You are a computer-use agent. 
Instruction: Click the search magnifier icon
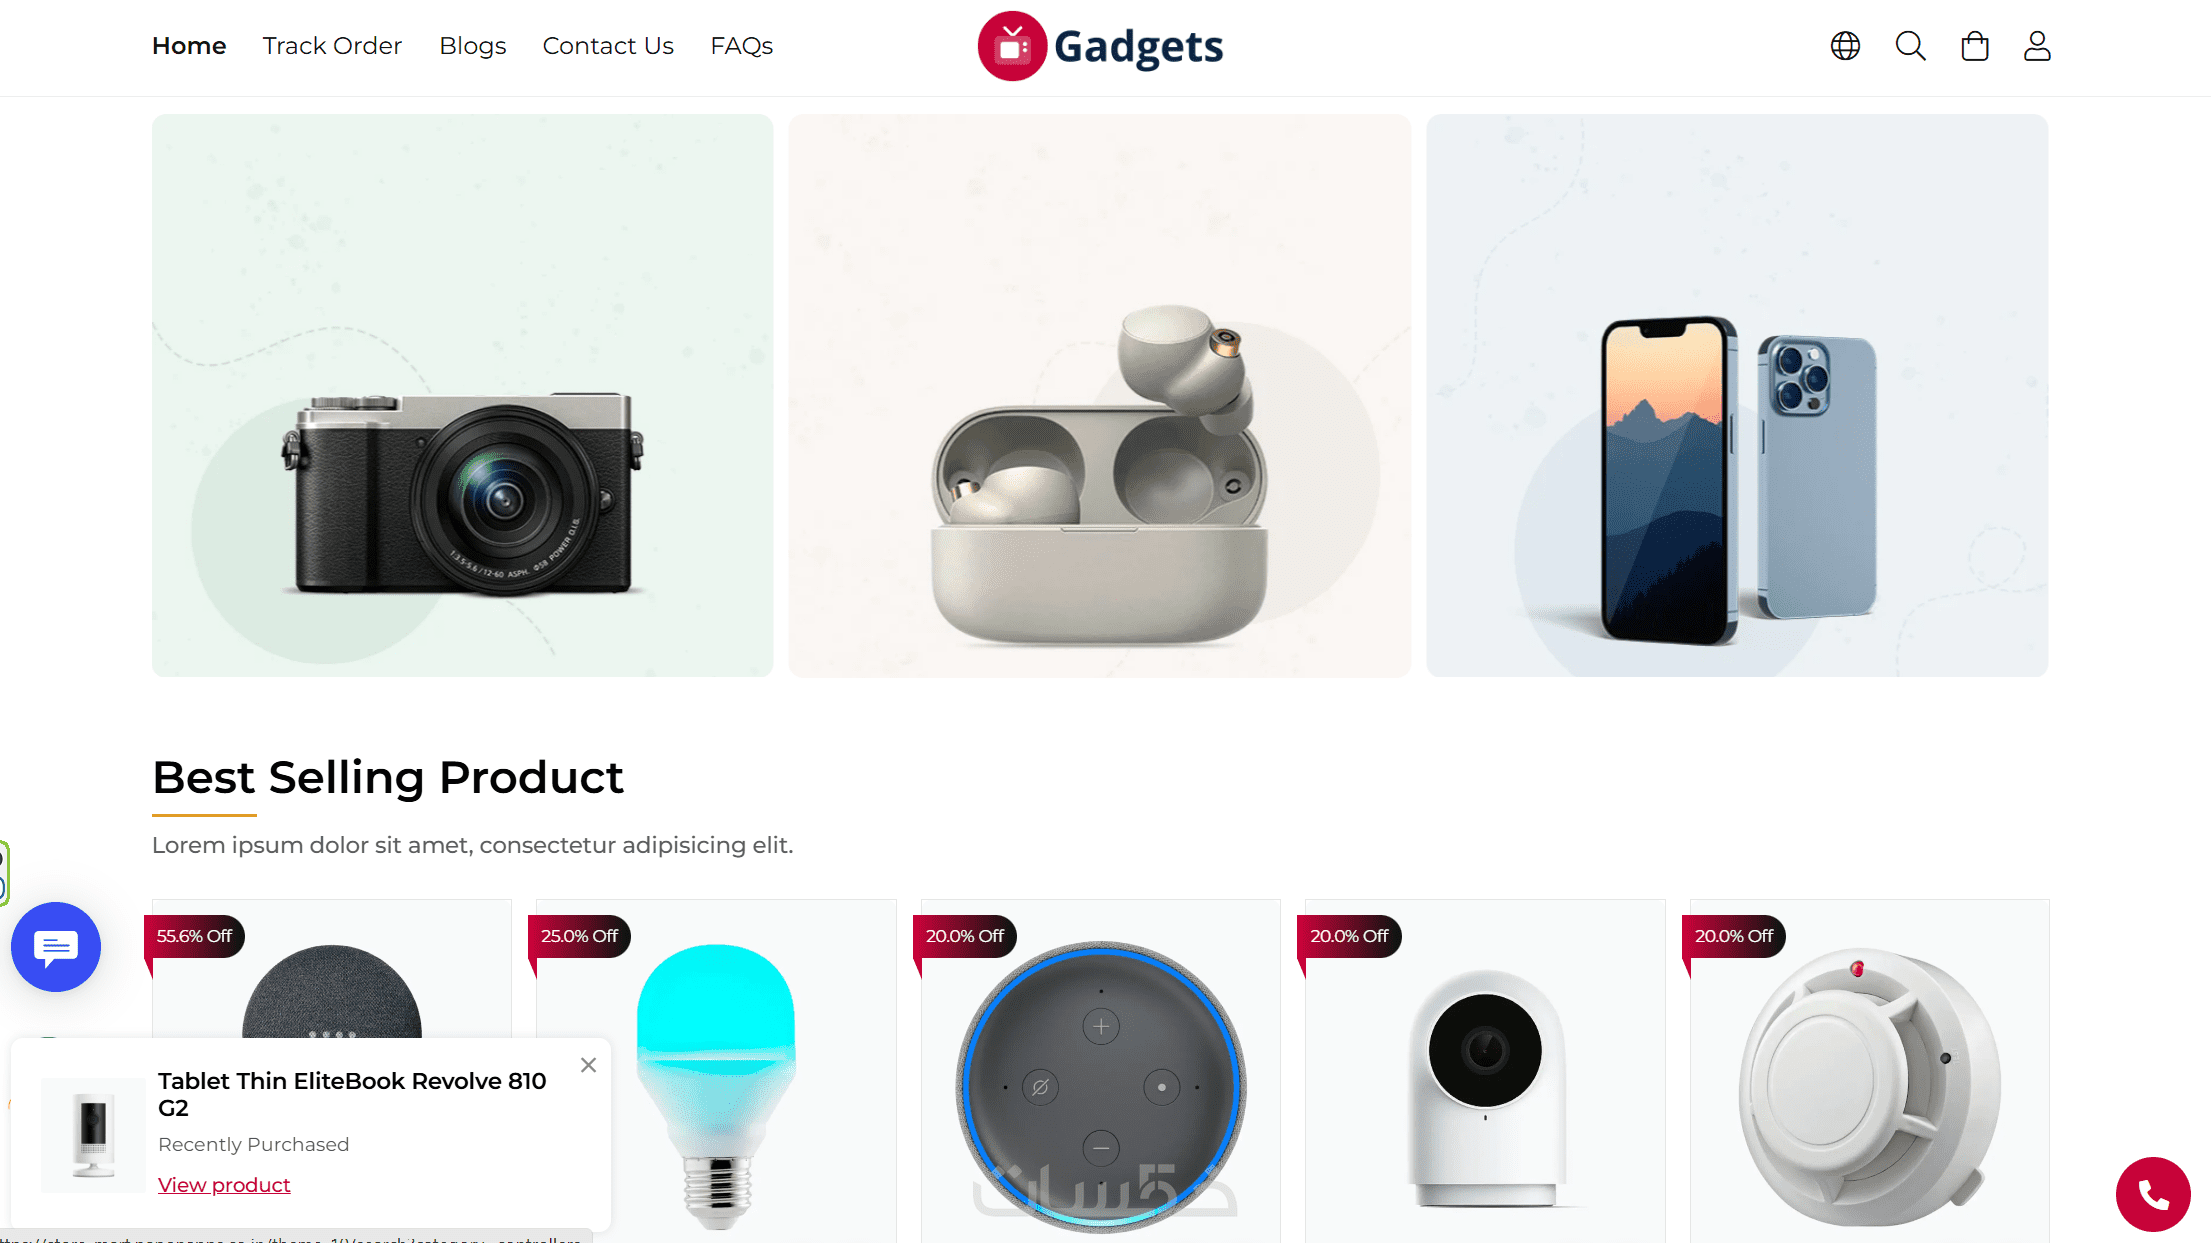tap(1910, 46)
